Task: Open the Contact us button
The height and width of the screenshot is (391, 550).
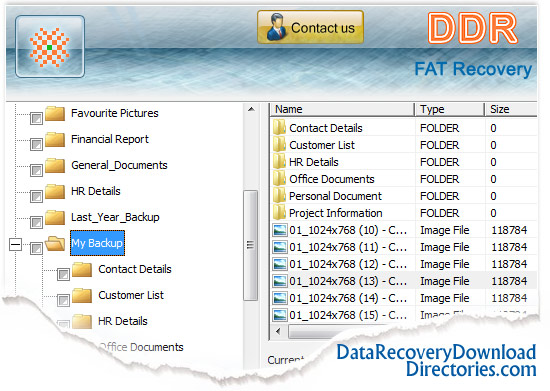Action: (x=310, y=27)
